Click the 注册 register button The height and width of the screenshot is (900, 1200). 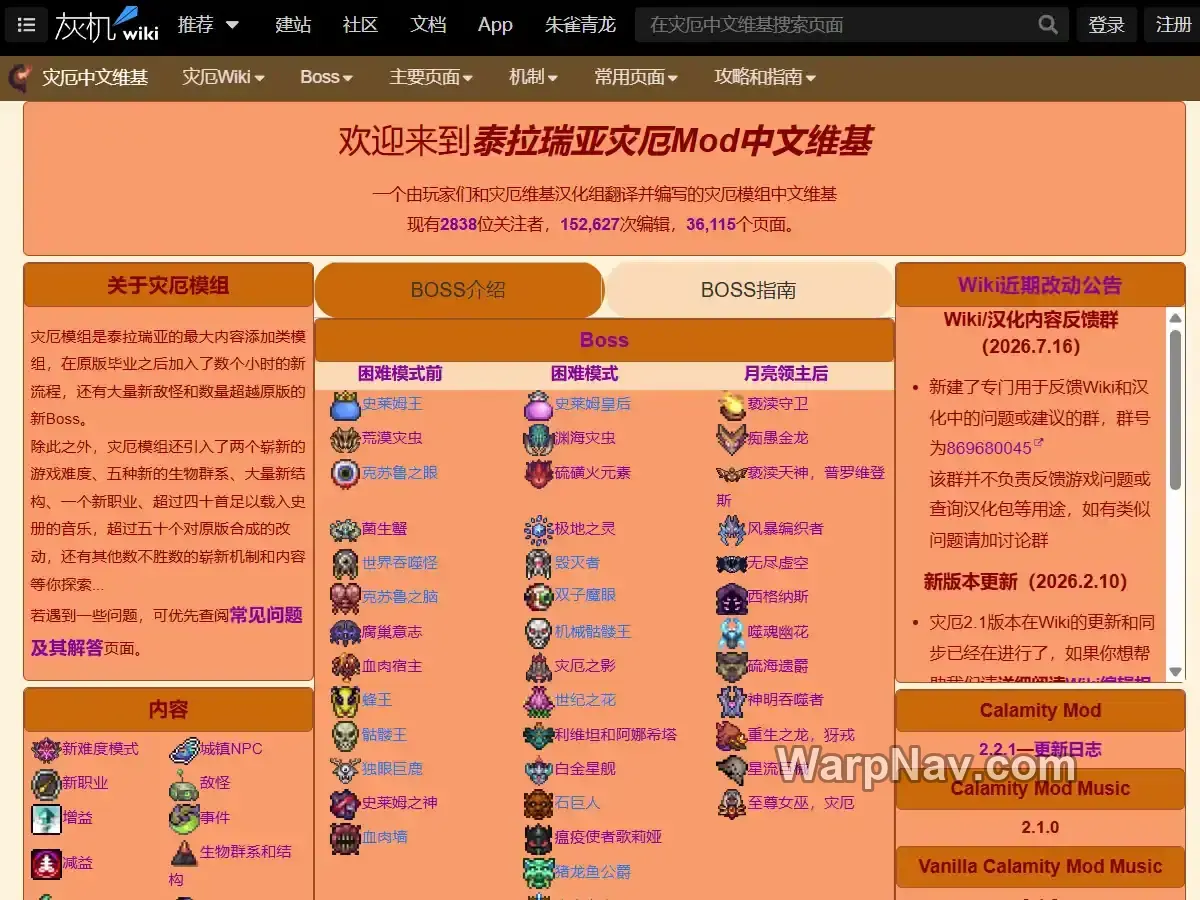click(1172, 25)
